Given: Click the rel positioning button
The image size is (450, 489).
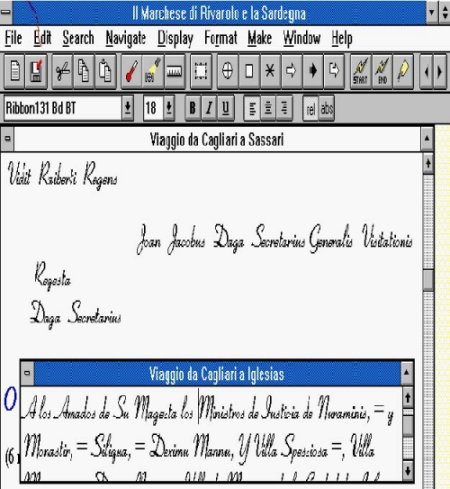Looking at the screenshot, I should pyautogui.click(x=311, y=109).
